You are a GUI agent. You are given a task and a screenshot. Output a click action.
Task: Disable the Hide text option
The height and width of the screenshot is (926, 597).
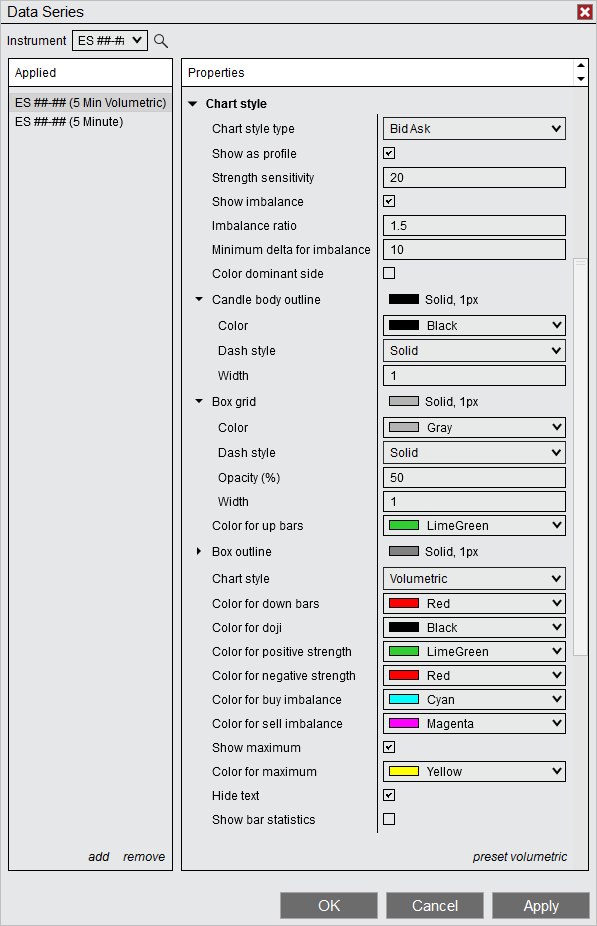(388, 795)
